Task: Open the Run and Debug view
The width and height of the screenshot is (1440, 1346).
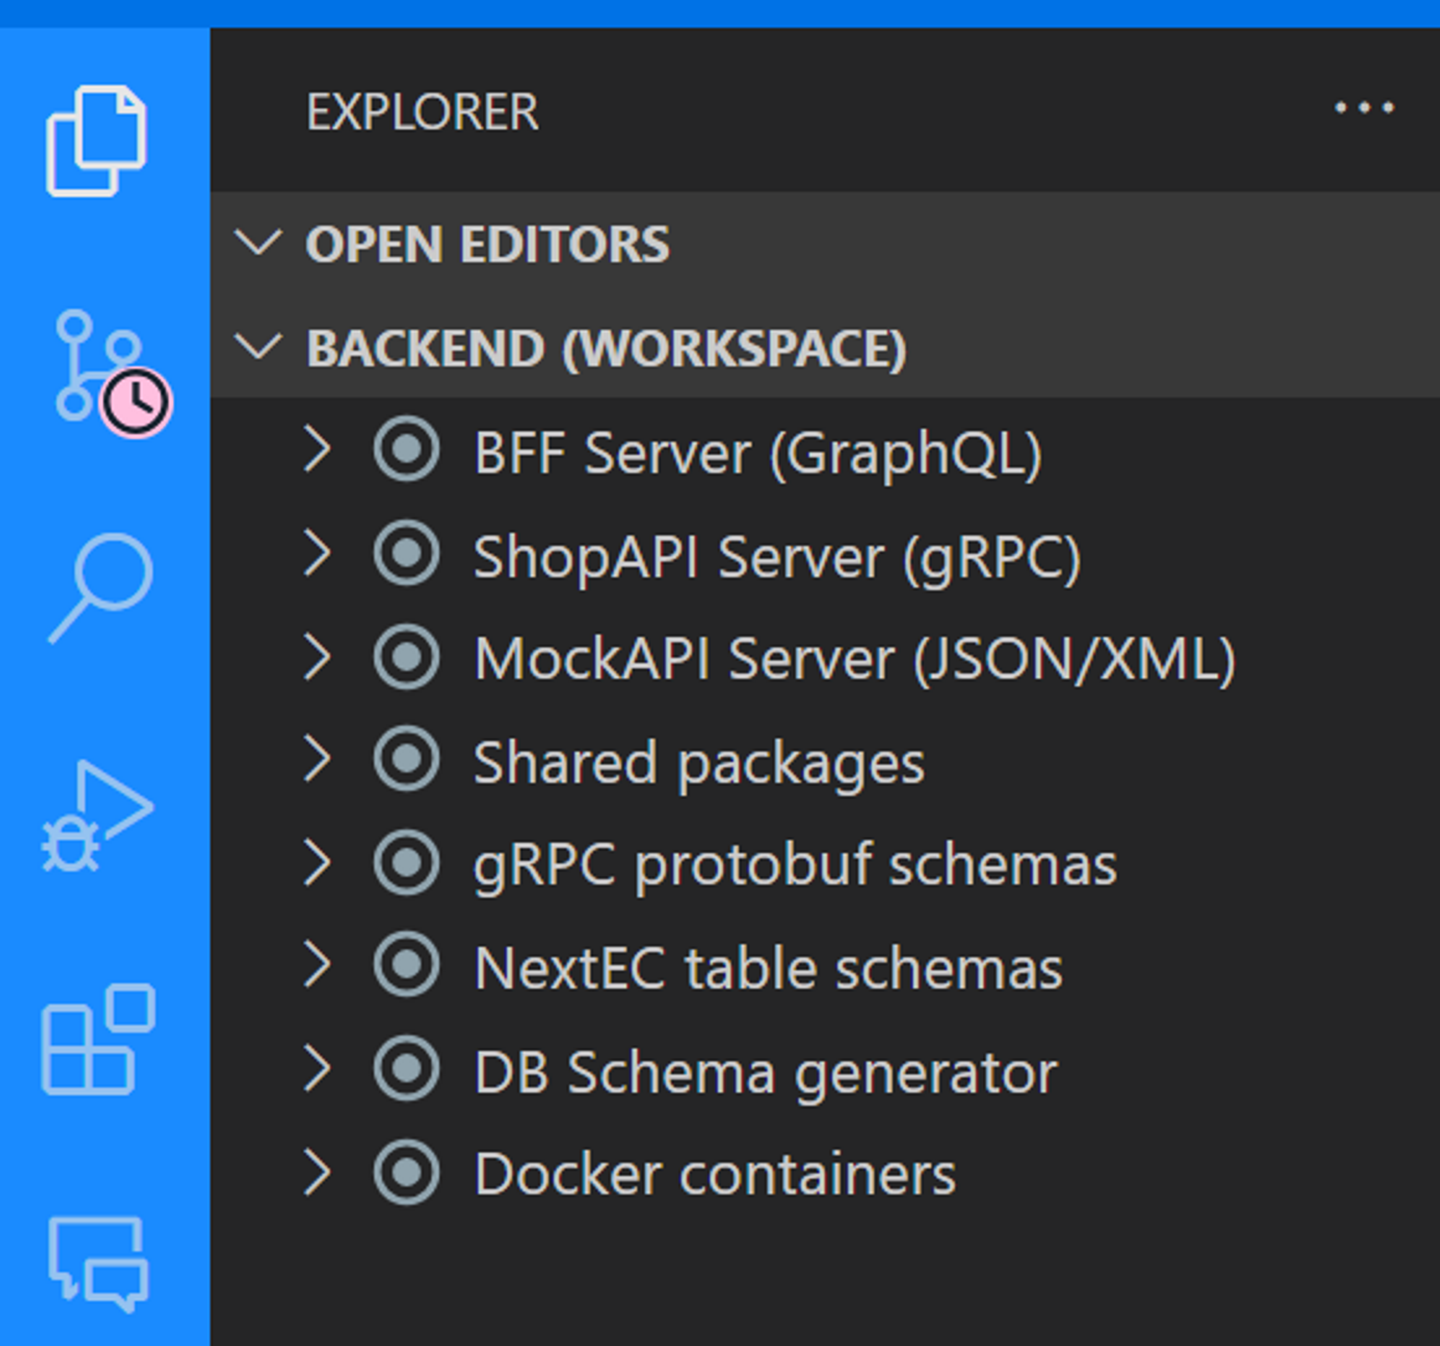Action: click(98, 817)
